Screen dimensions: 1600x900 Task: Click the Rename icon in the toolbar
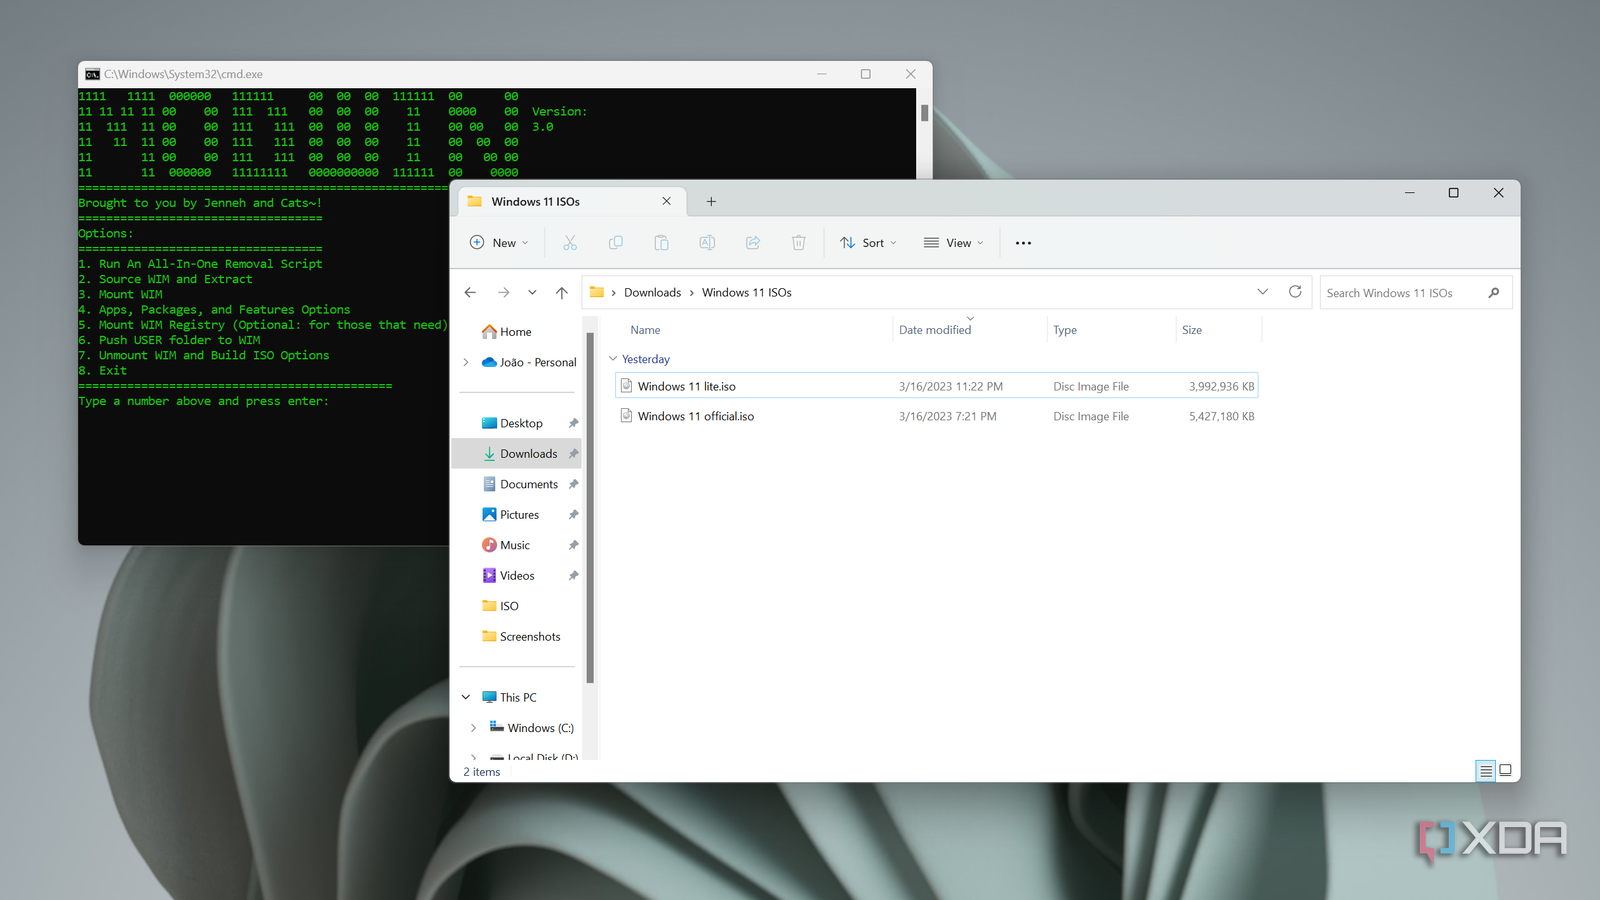[x=707, y=242]
